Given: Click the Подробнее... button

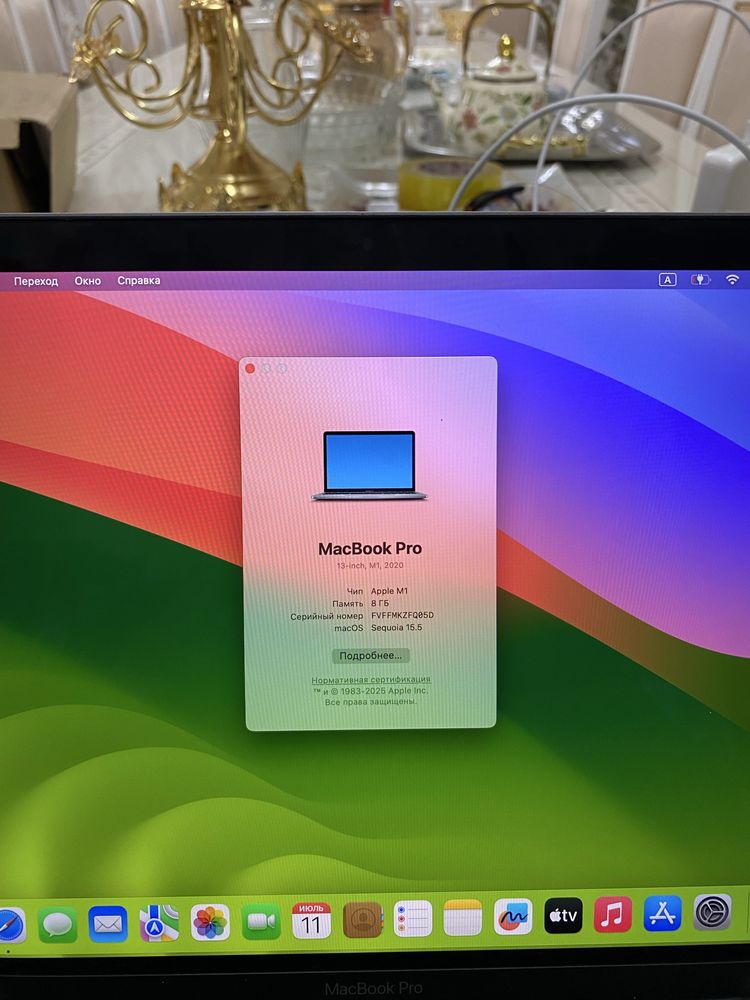Looking at the screenshot, I should click(371, 656).
